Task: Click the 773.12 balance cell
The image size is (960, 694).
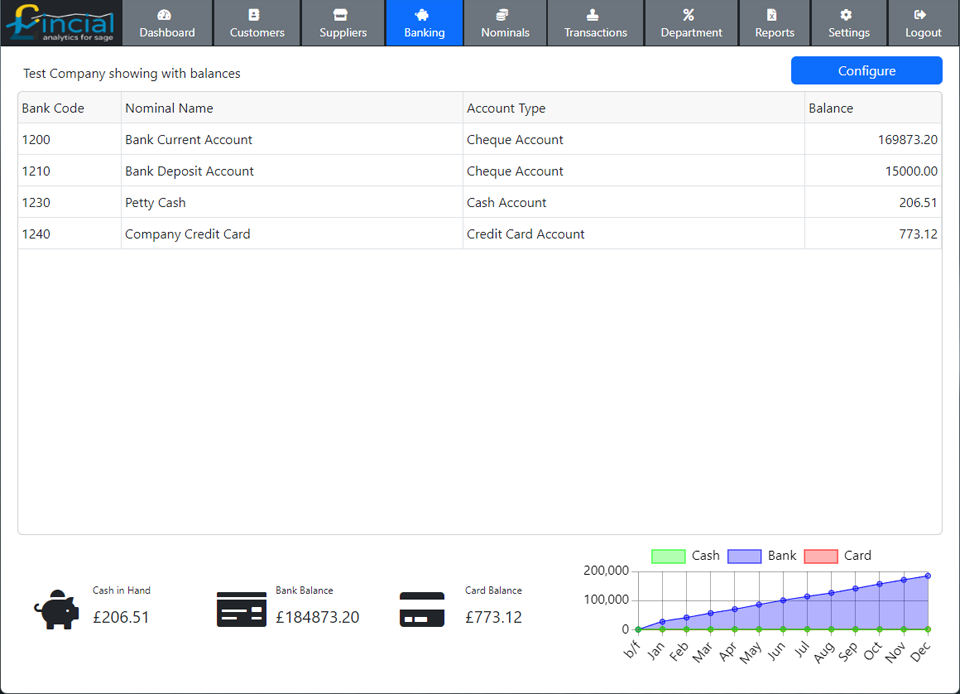Action: [873, 234]
